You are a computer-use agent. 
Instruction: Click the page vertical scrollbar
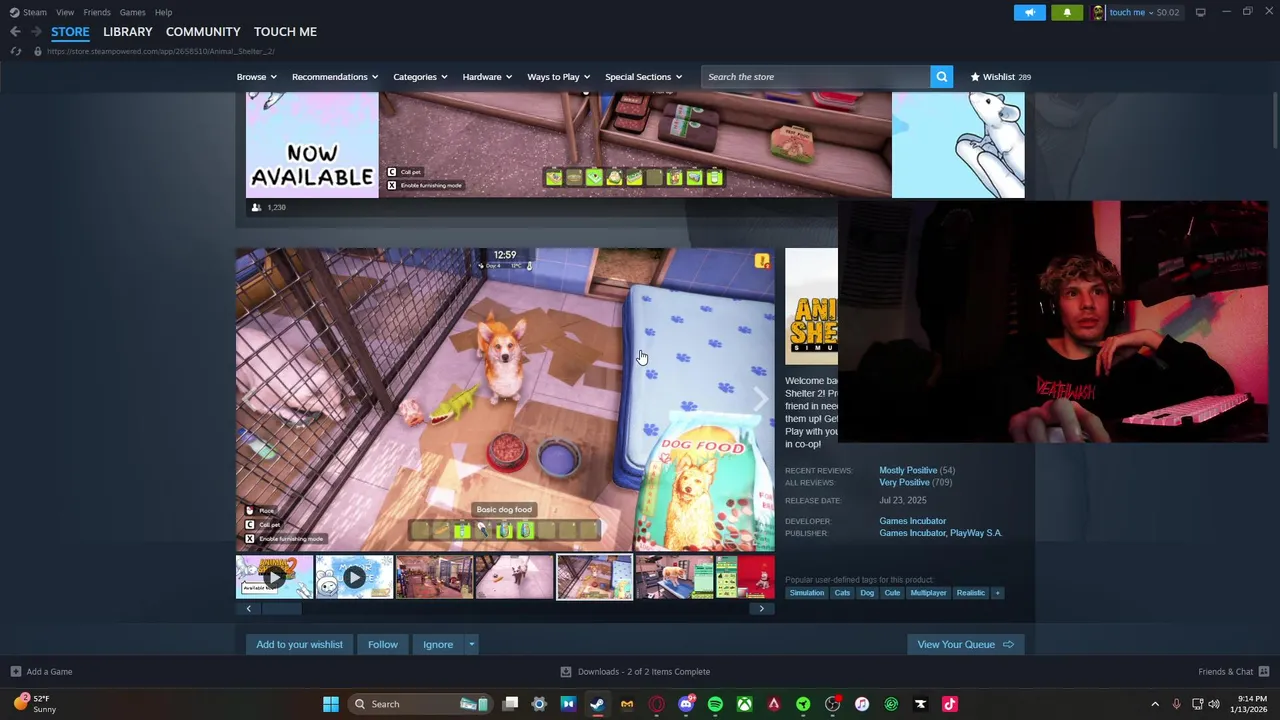point(1274,120)
